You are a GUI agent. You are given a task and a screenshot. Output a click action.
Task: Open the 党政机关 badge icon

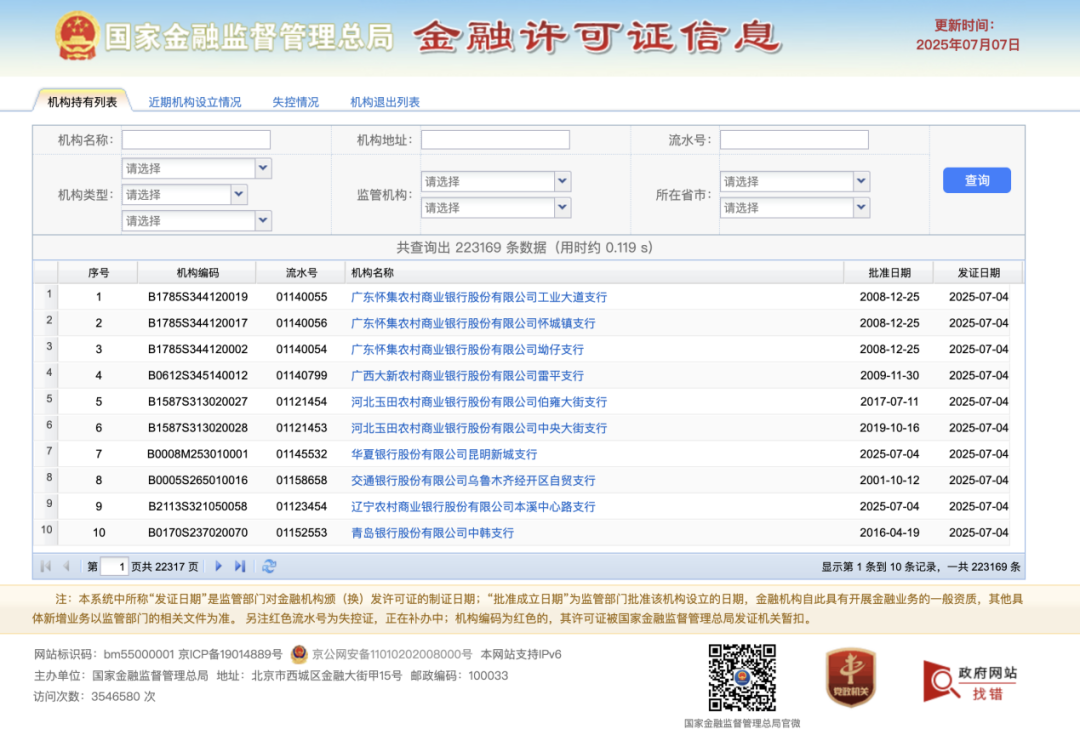click(851, 678)
